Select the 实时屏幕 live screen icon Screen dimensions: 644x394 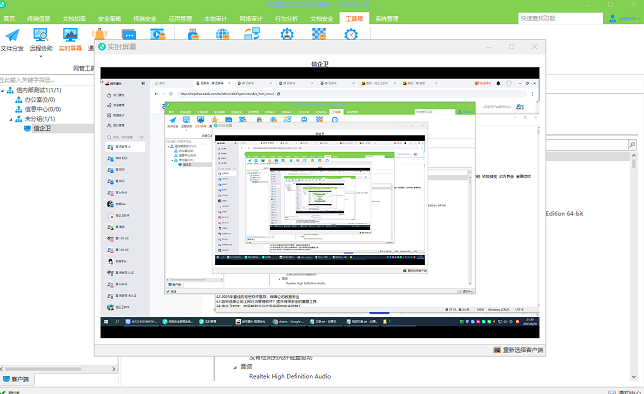[70, 40]
